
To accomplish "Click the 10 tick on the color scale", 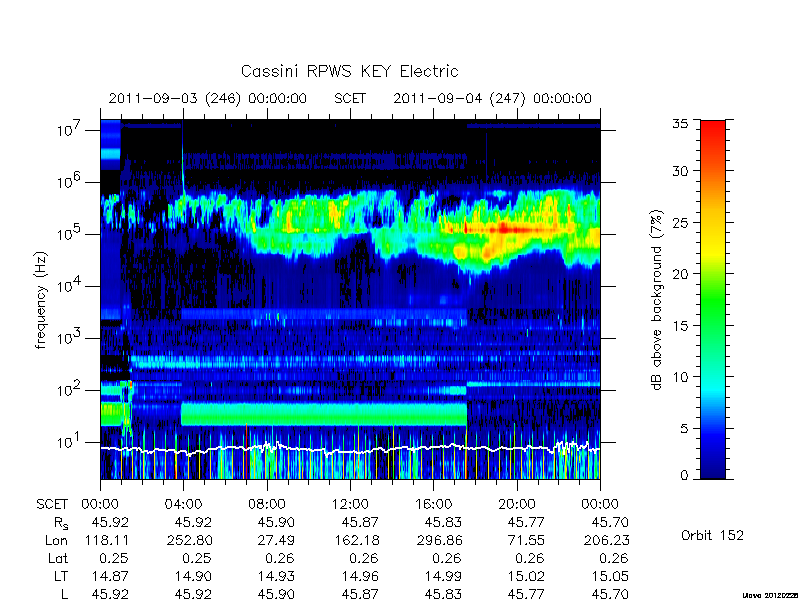I will point(680,377).
